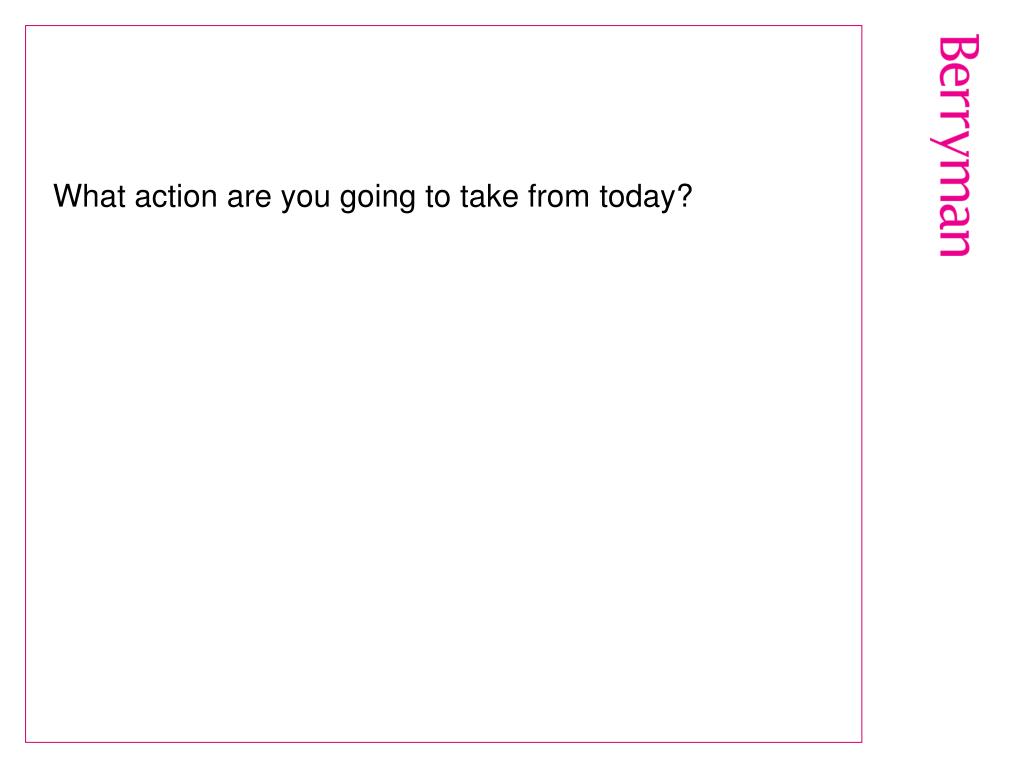Select the word "action" in the heading

tap(176, 196)
